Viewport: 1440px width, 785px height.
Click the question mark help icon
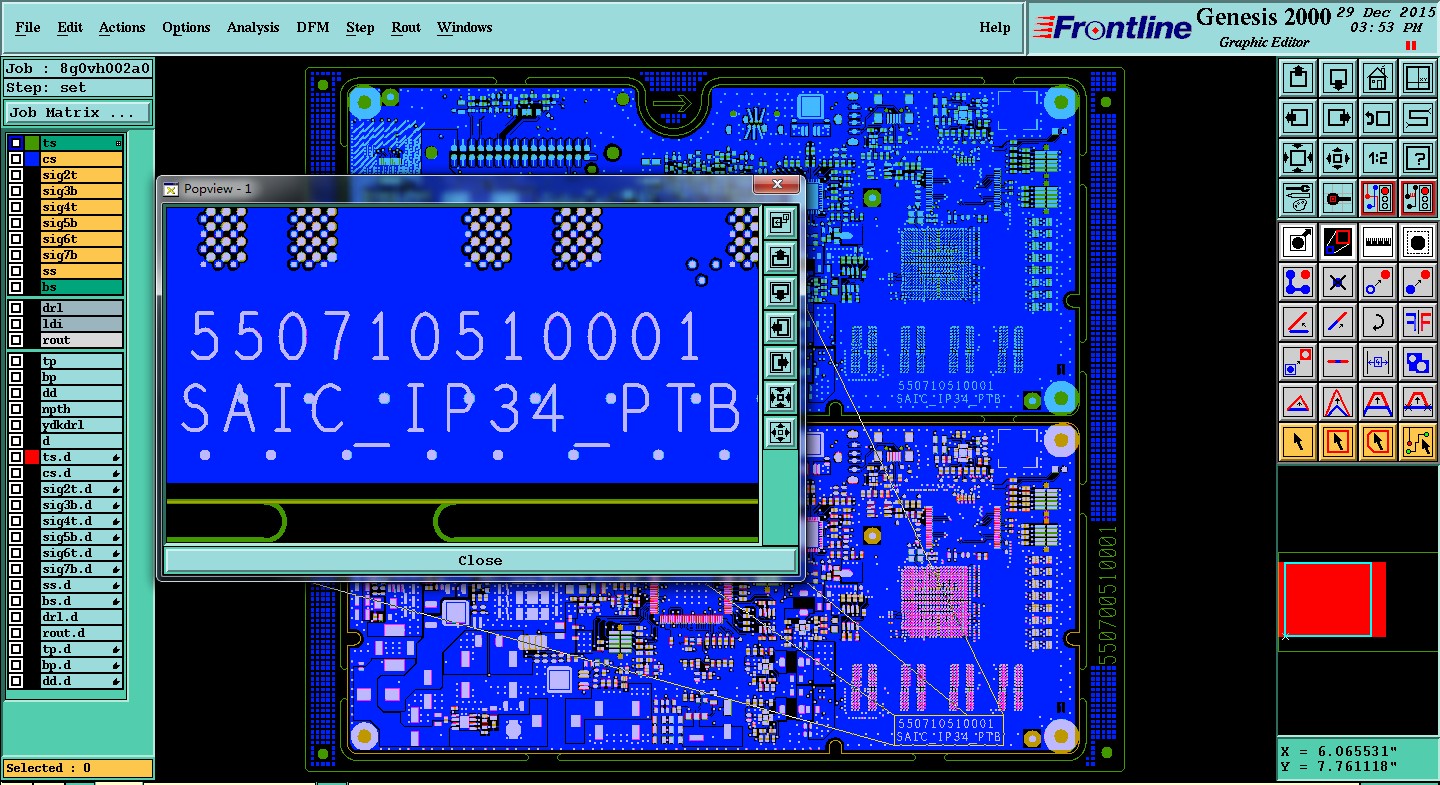click(x=1418, y=157)
